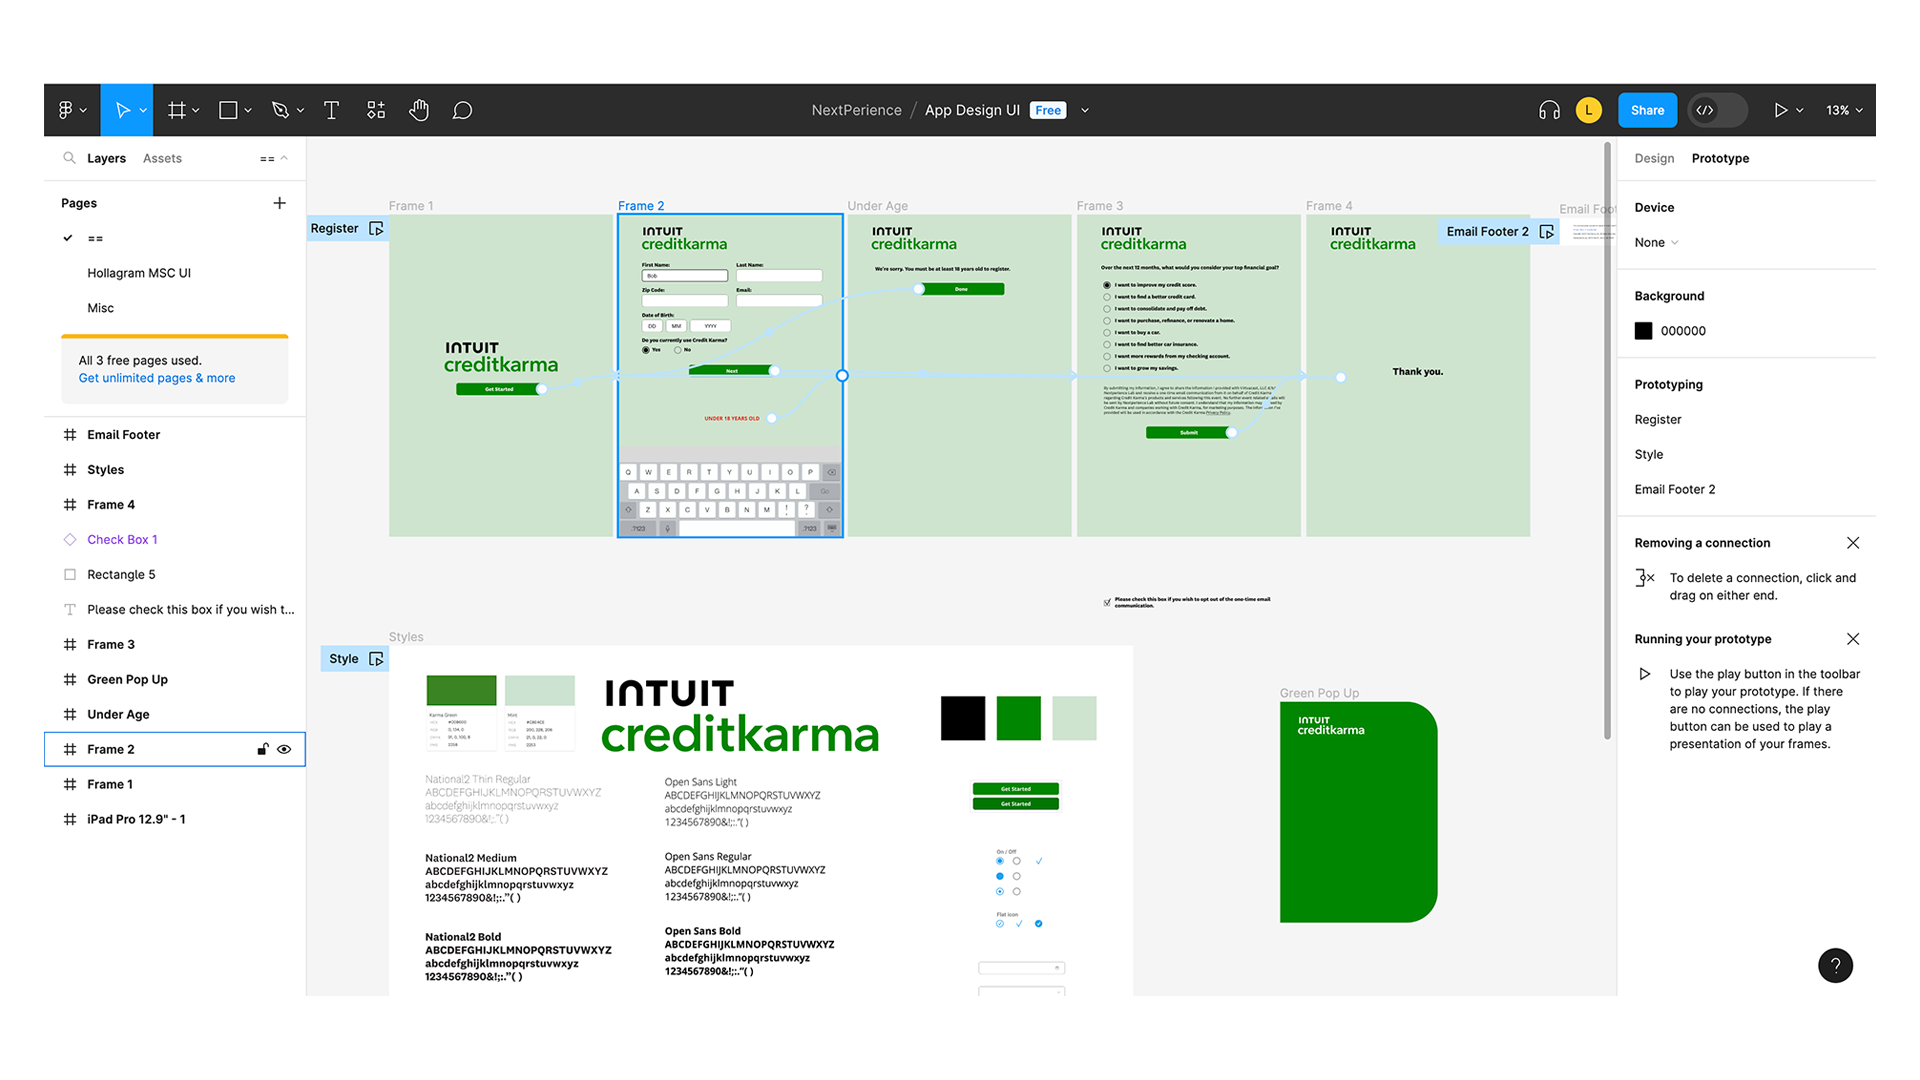Open file name dropdown chevron
Screen dimensions: 1920x1080
(x=1085, y=110)
